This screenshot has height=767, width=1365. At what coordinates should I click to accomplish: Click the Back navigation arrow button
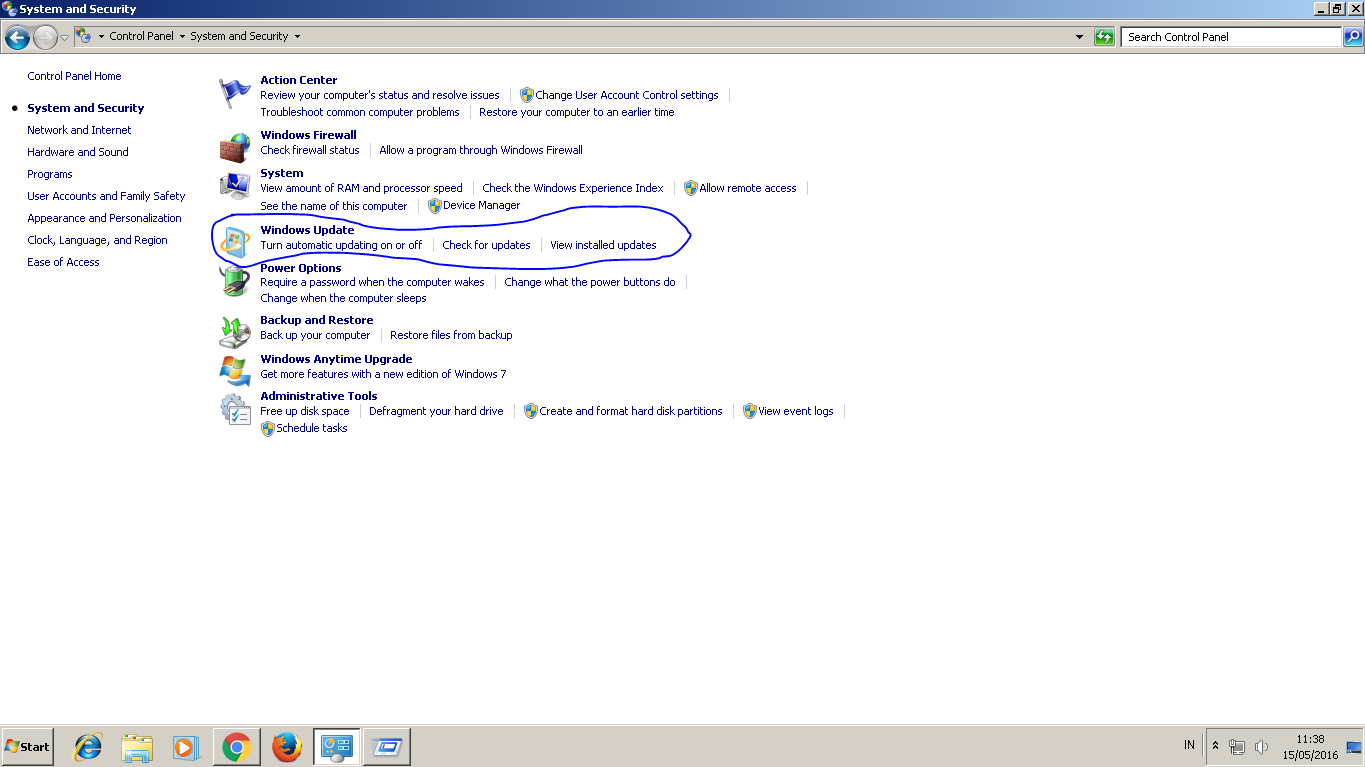pyautogui.click(x=17, y=38)
